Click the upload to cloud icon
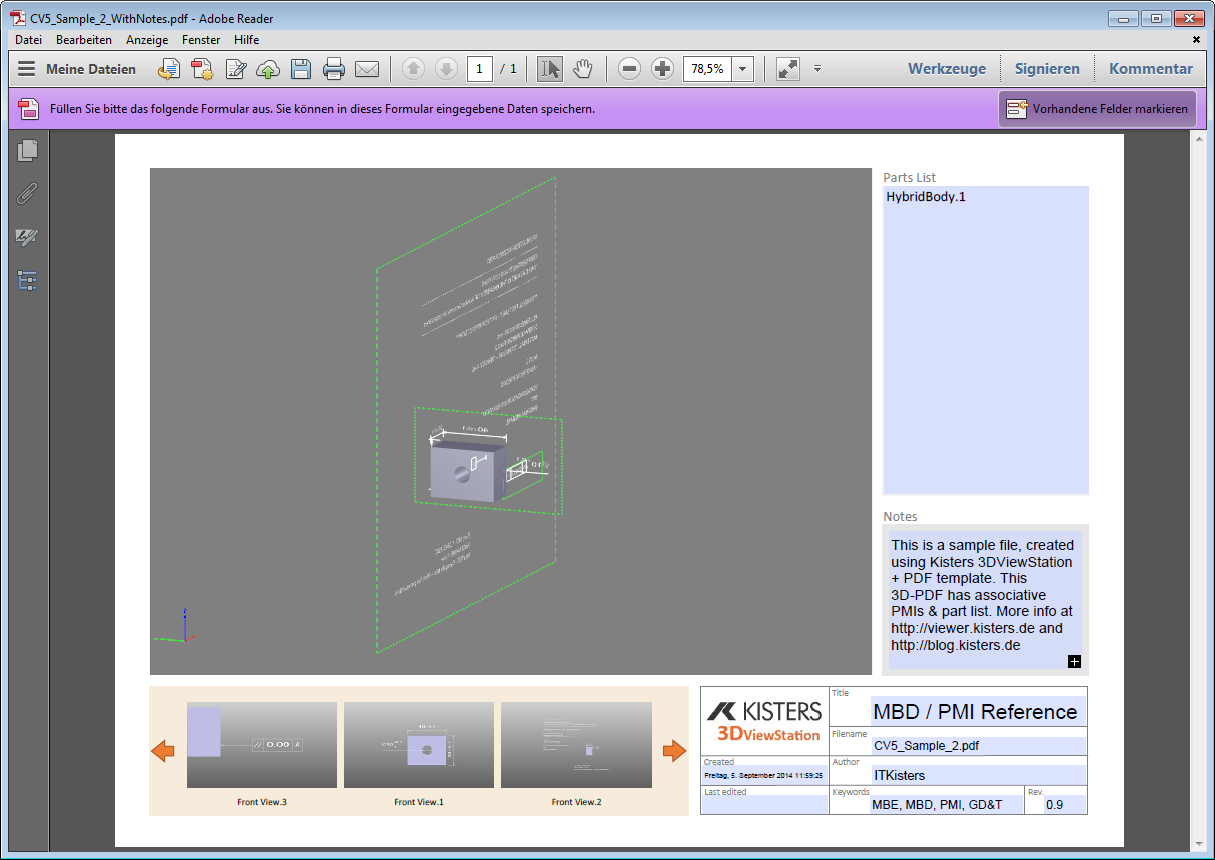Viewport: 1215px width, 860px height. [268, 69]
